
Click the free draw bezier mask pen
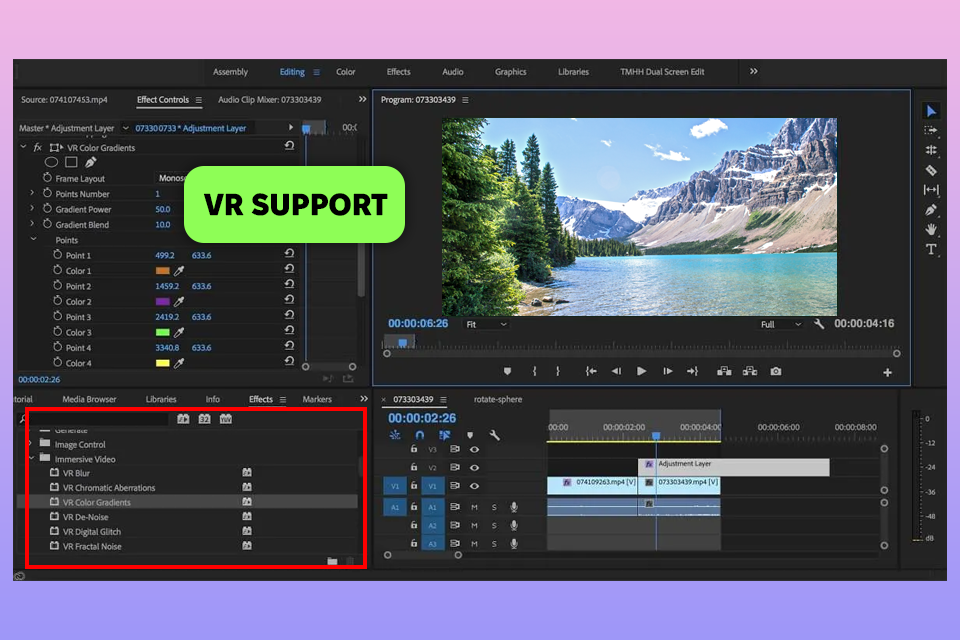click(x=91, y=162)
